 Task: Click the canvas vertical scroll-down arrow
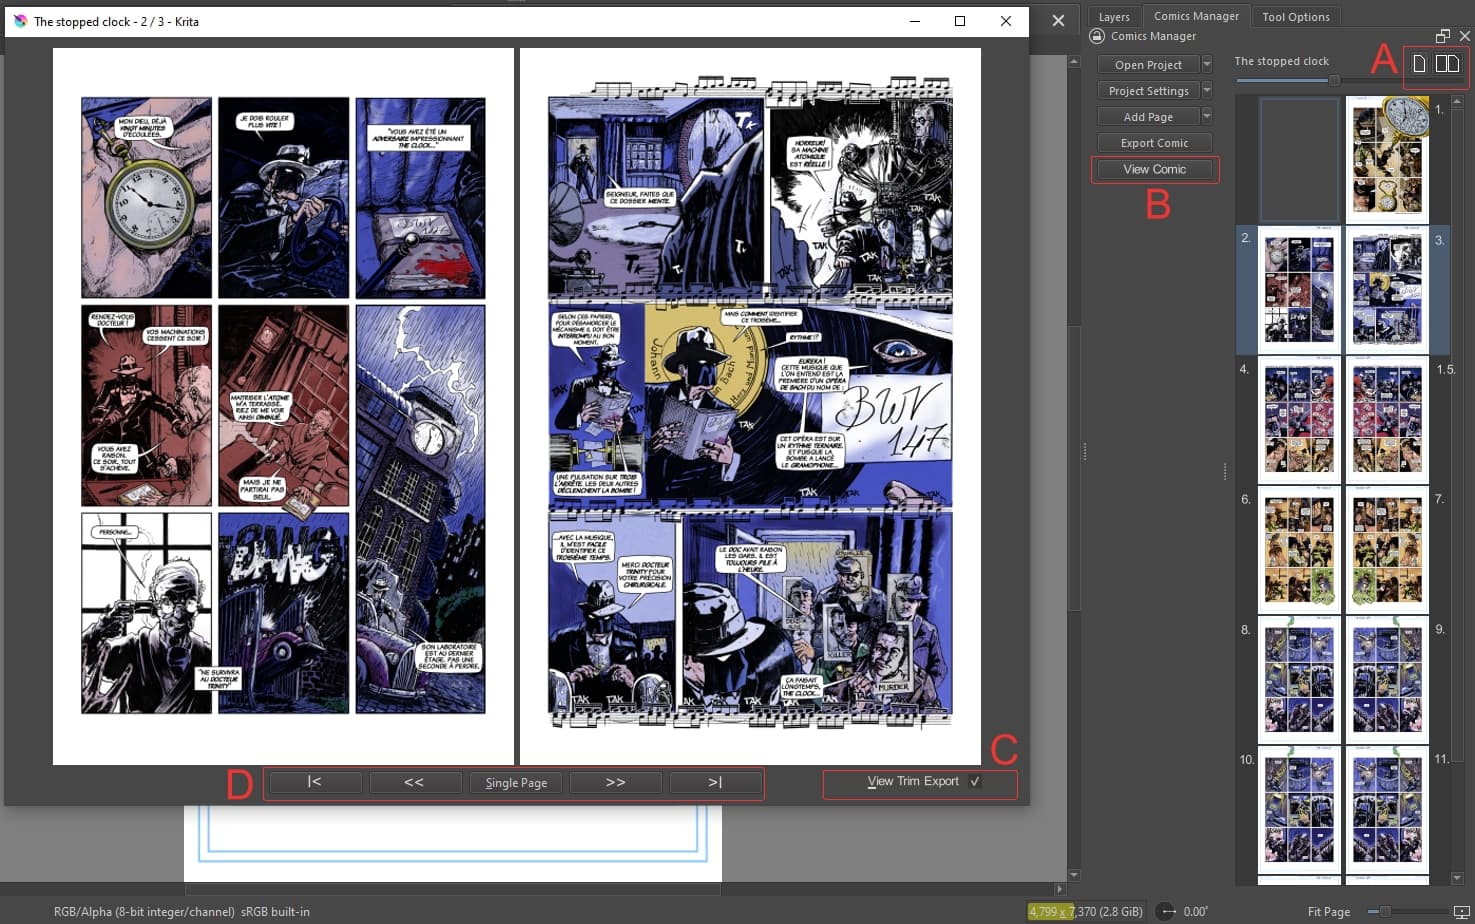[1074, 875]
